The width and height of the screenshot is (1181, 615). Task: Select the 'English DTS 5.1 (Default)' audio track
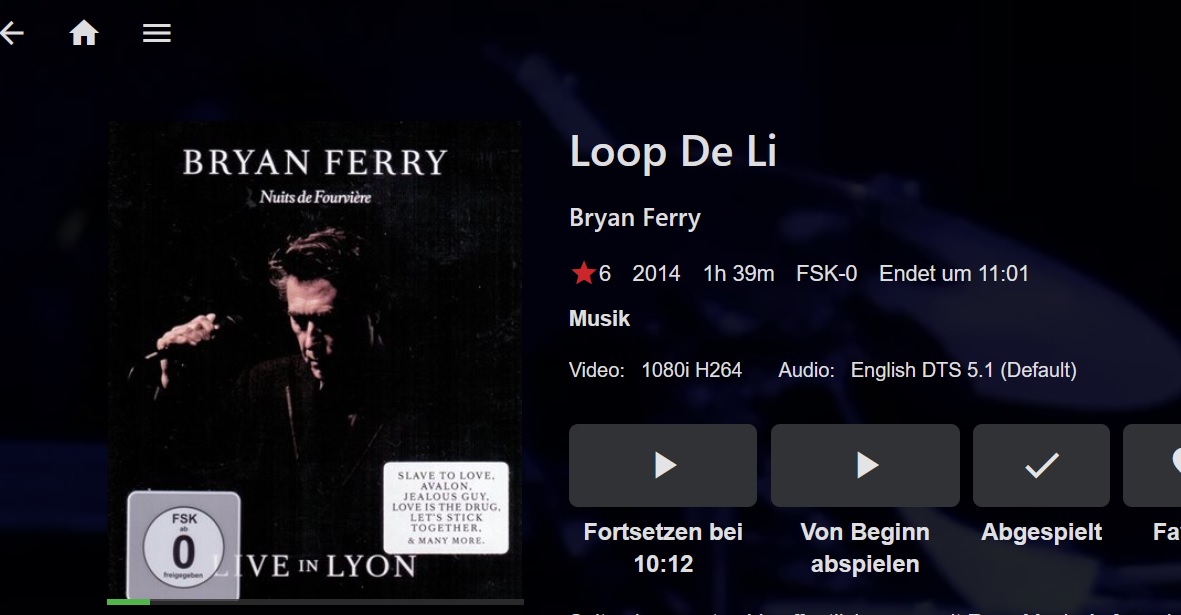click(963, 370)
